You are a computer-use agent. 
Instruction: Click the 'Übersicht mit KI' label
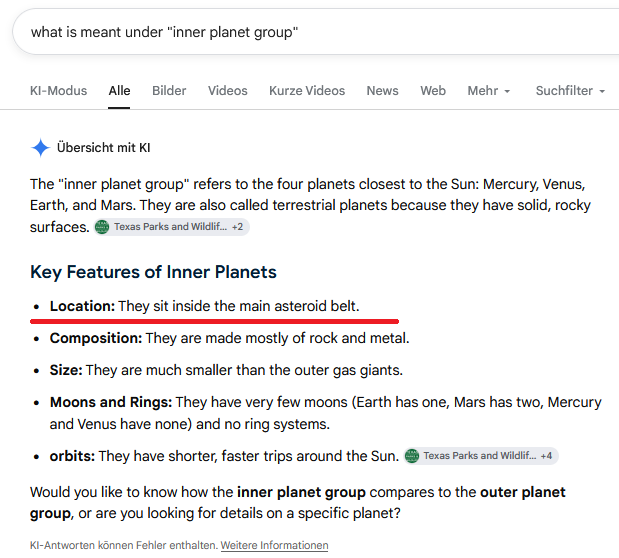click(103, 148)
